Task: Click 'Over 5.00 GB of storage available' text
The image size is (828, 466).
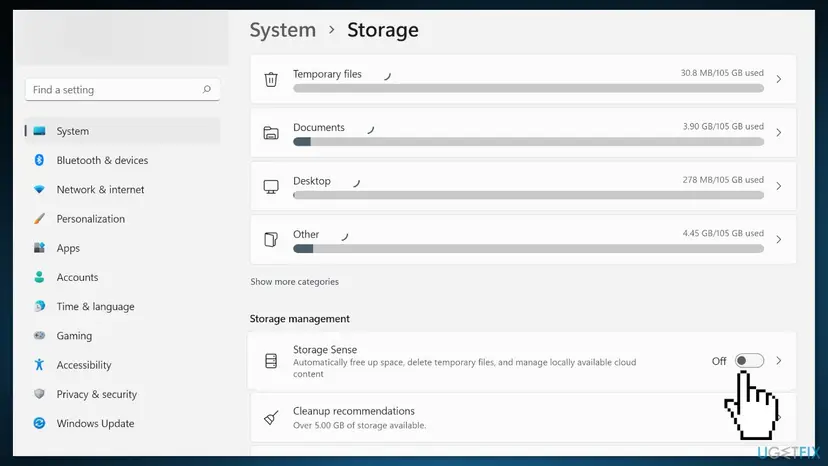Action: tap(360, 425)
